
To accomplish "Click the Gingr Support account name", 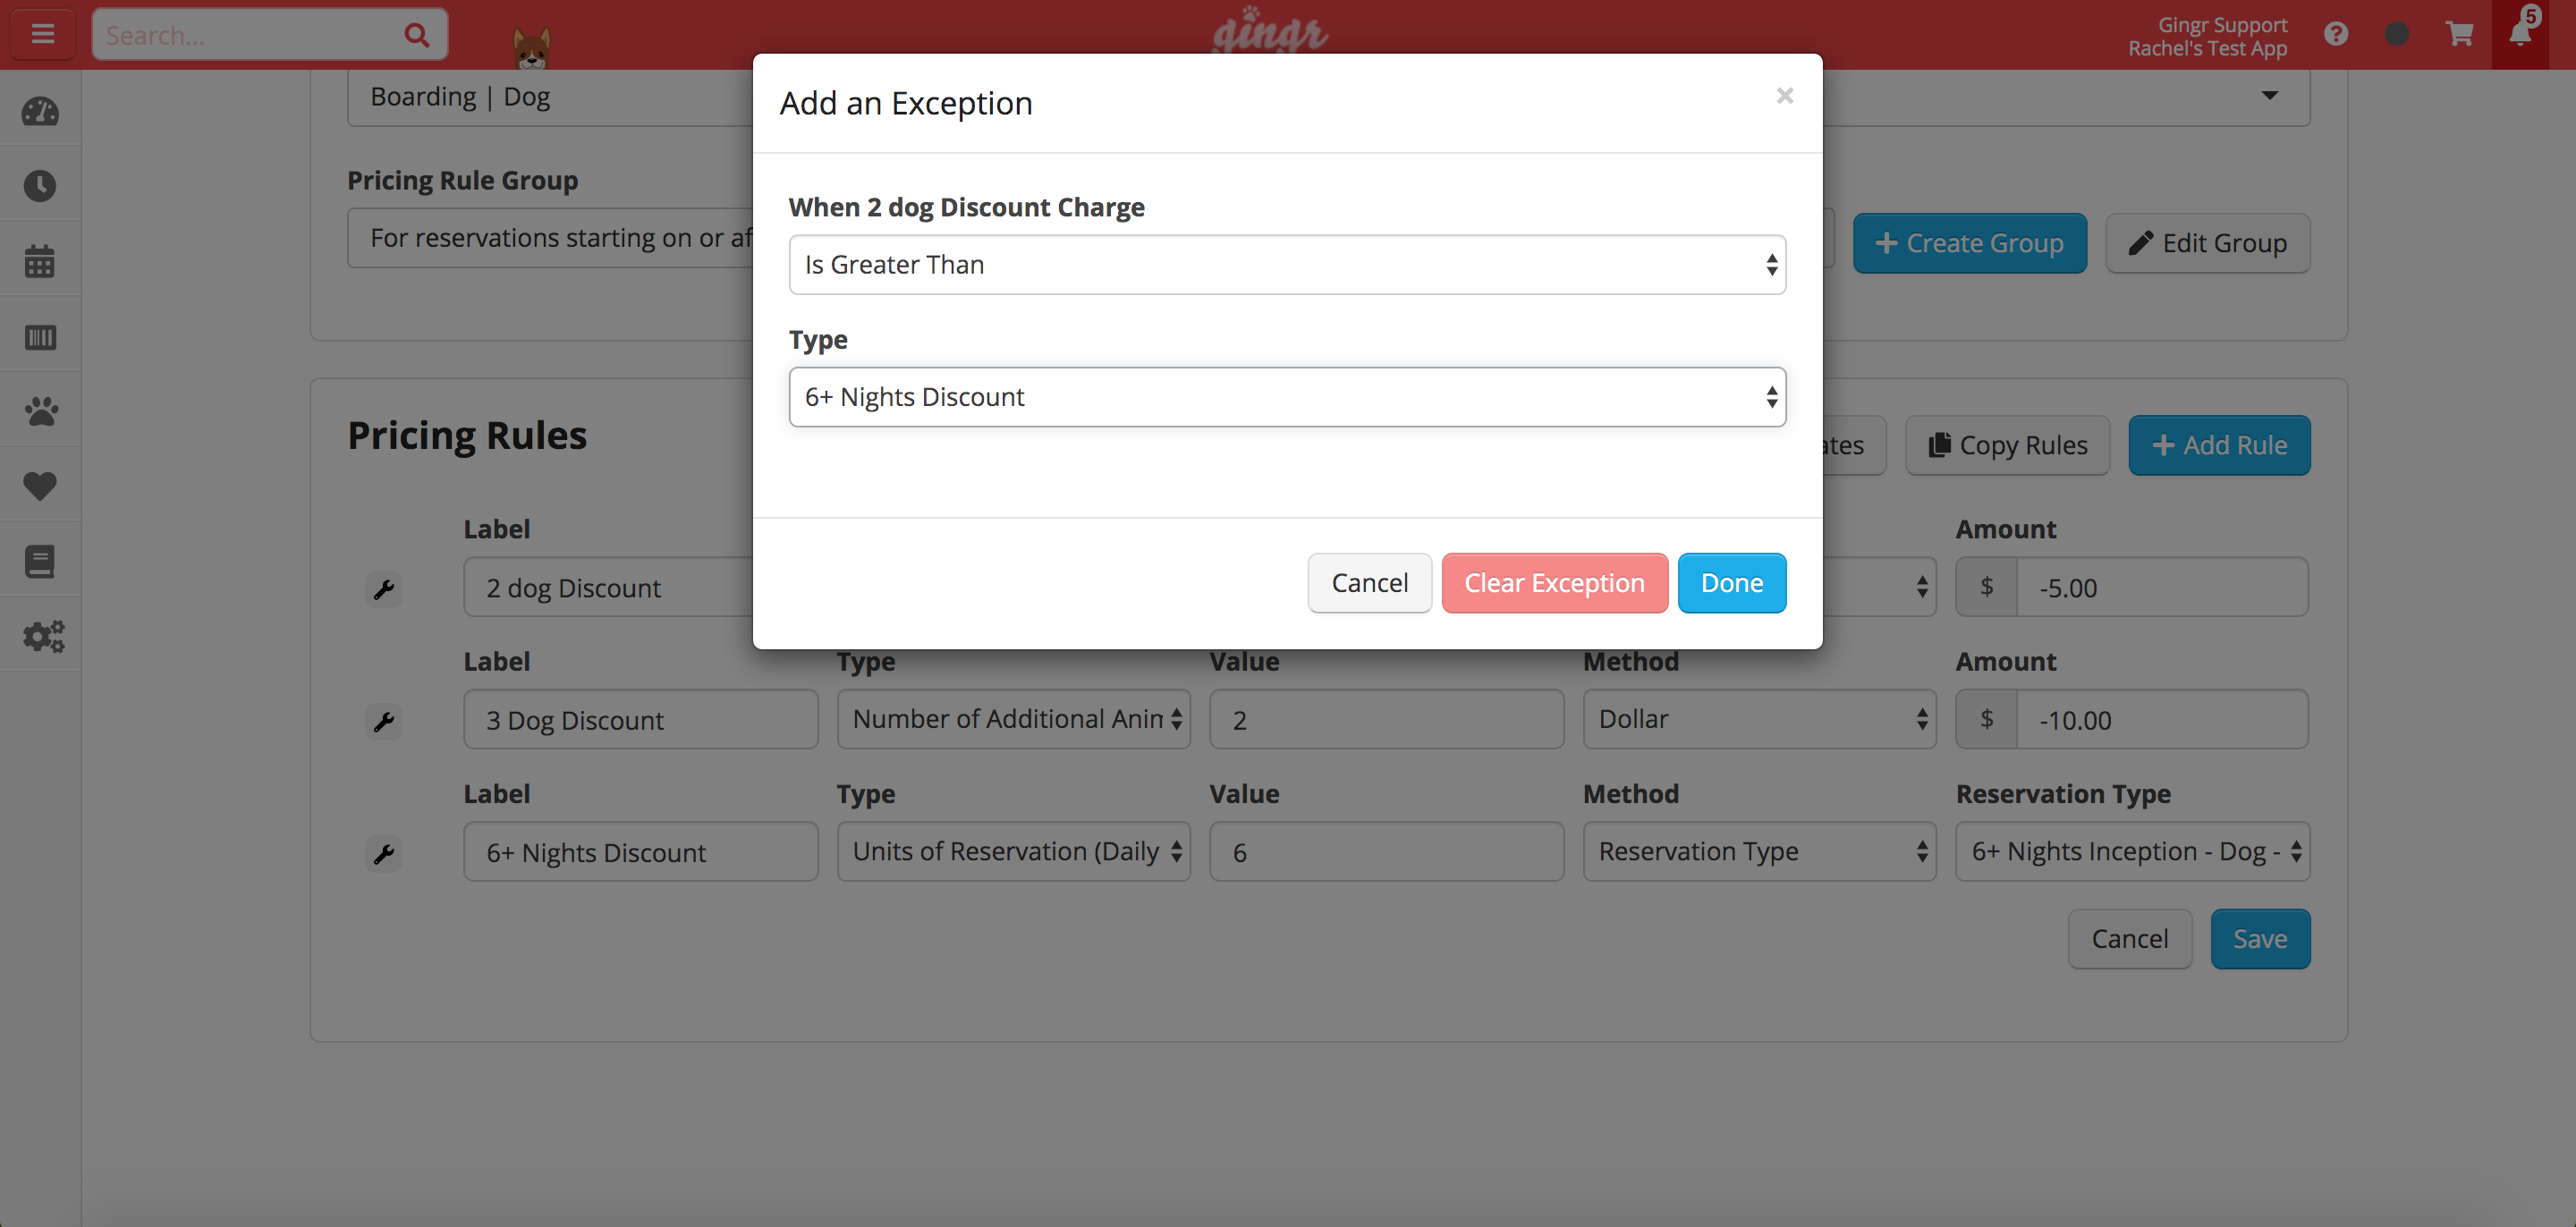I will [x=2222, y=25].
